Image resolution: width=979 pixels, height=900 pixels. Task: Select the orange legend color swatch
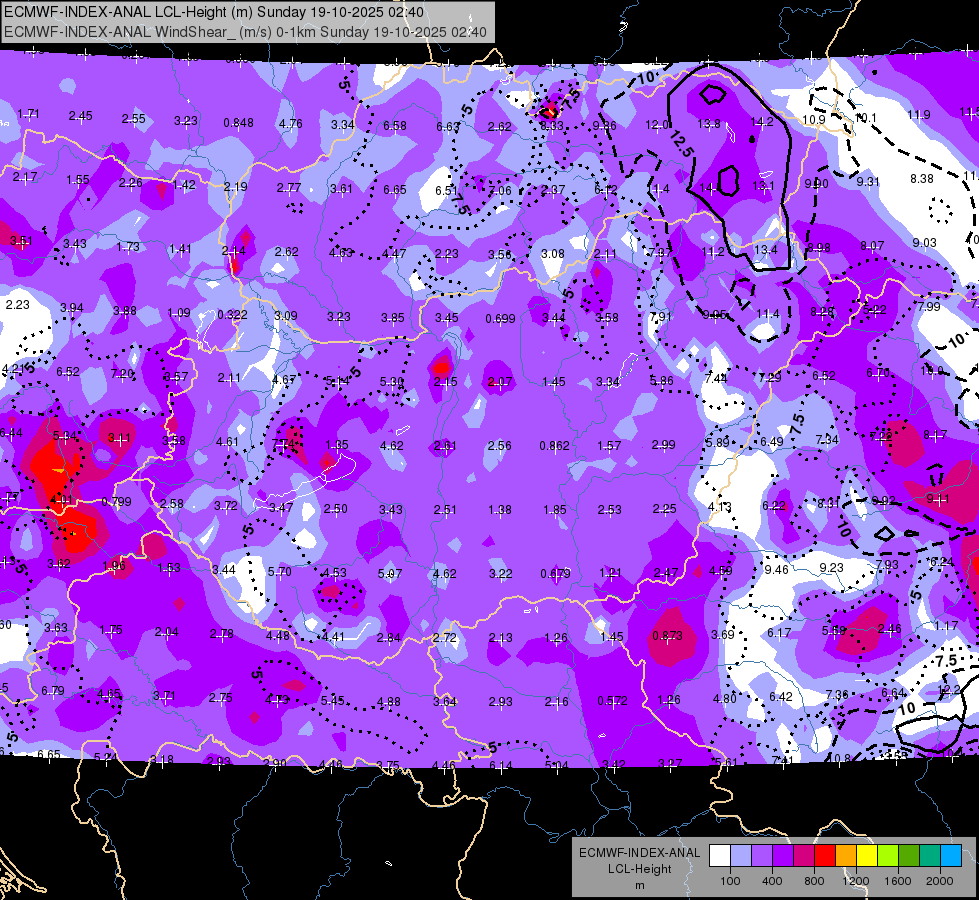tap(846, 856)
